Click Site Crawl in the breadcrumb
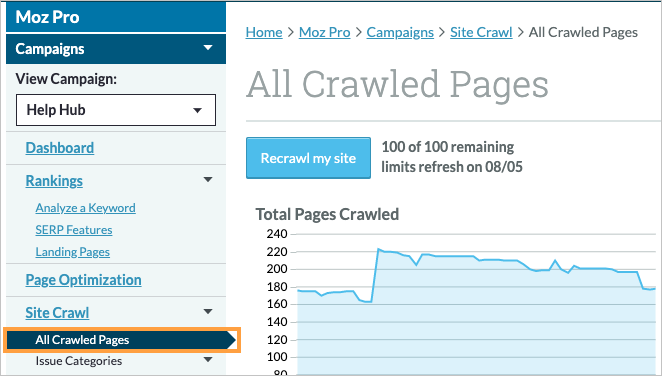 pos(481,32)
